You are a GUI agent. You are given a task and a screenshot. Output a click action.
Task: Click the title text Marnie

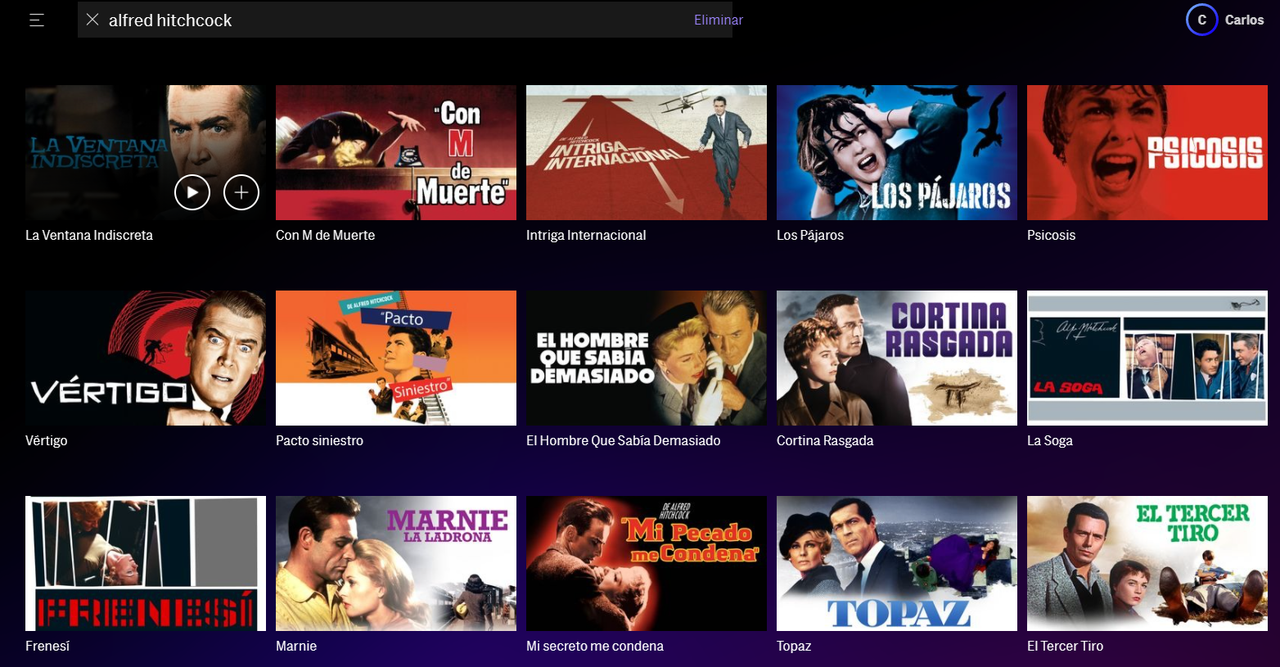pyautogui.click(x=296, y=646)
